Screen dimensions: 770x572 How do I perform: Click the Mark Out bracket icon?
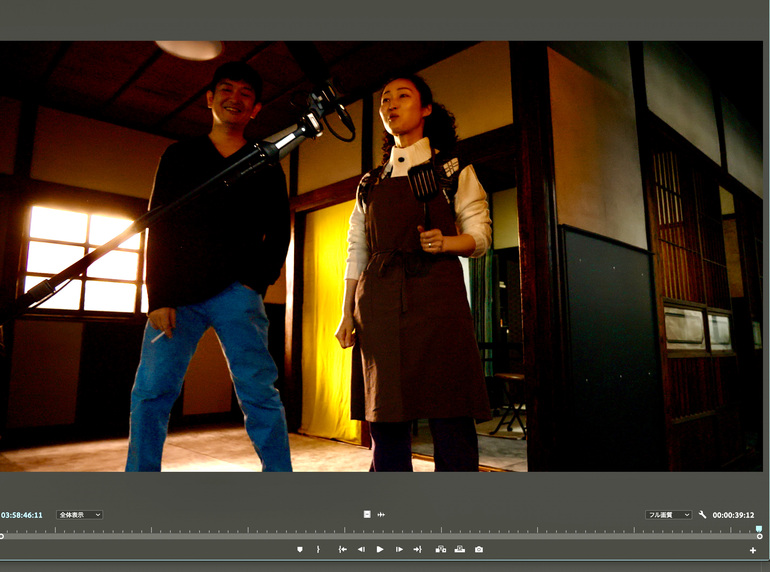(318, 549)
